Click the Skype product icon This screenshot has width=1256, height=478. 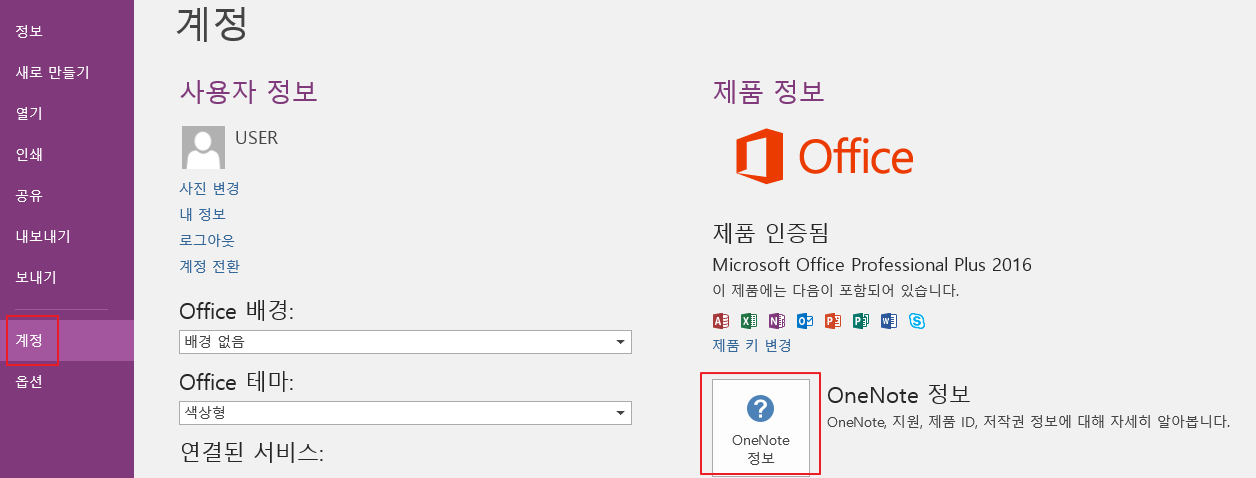917,321
